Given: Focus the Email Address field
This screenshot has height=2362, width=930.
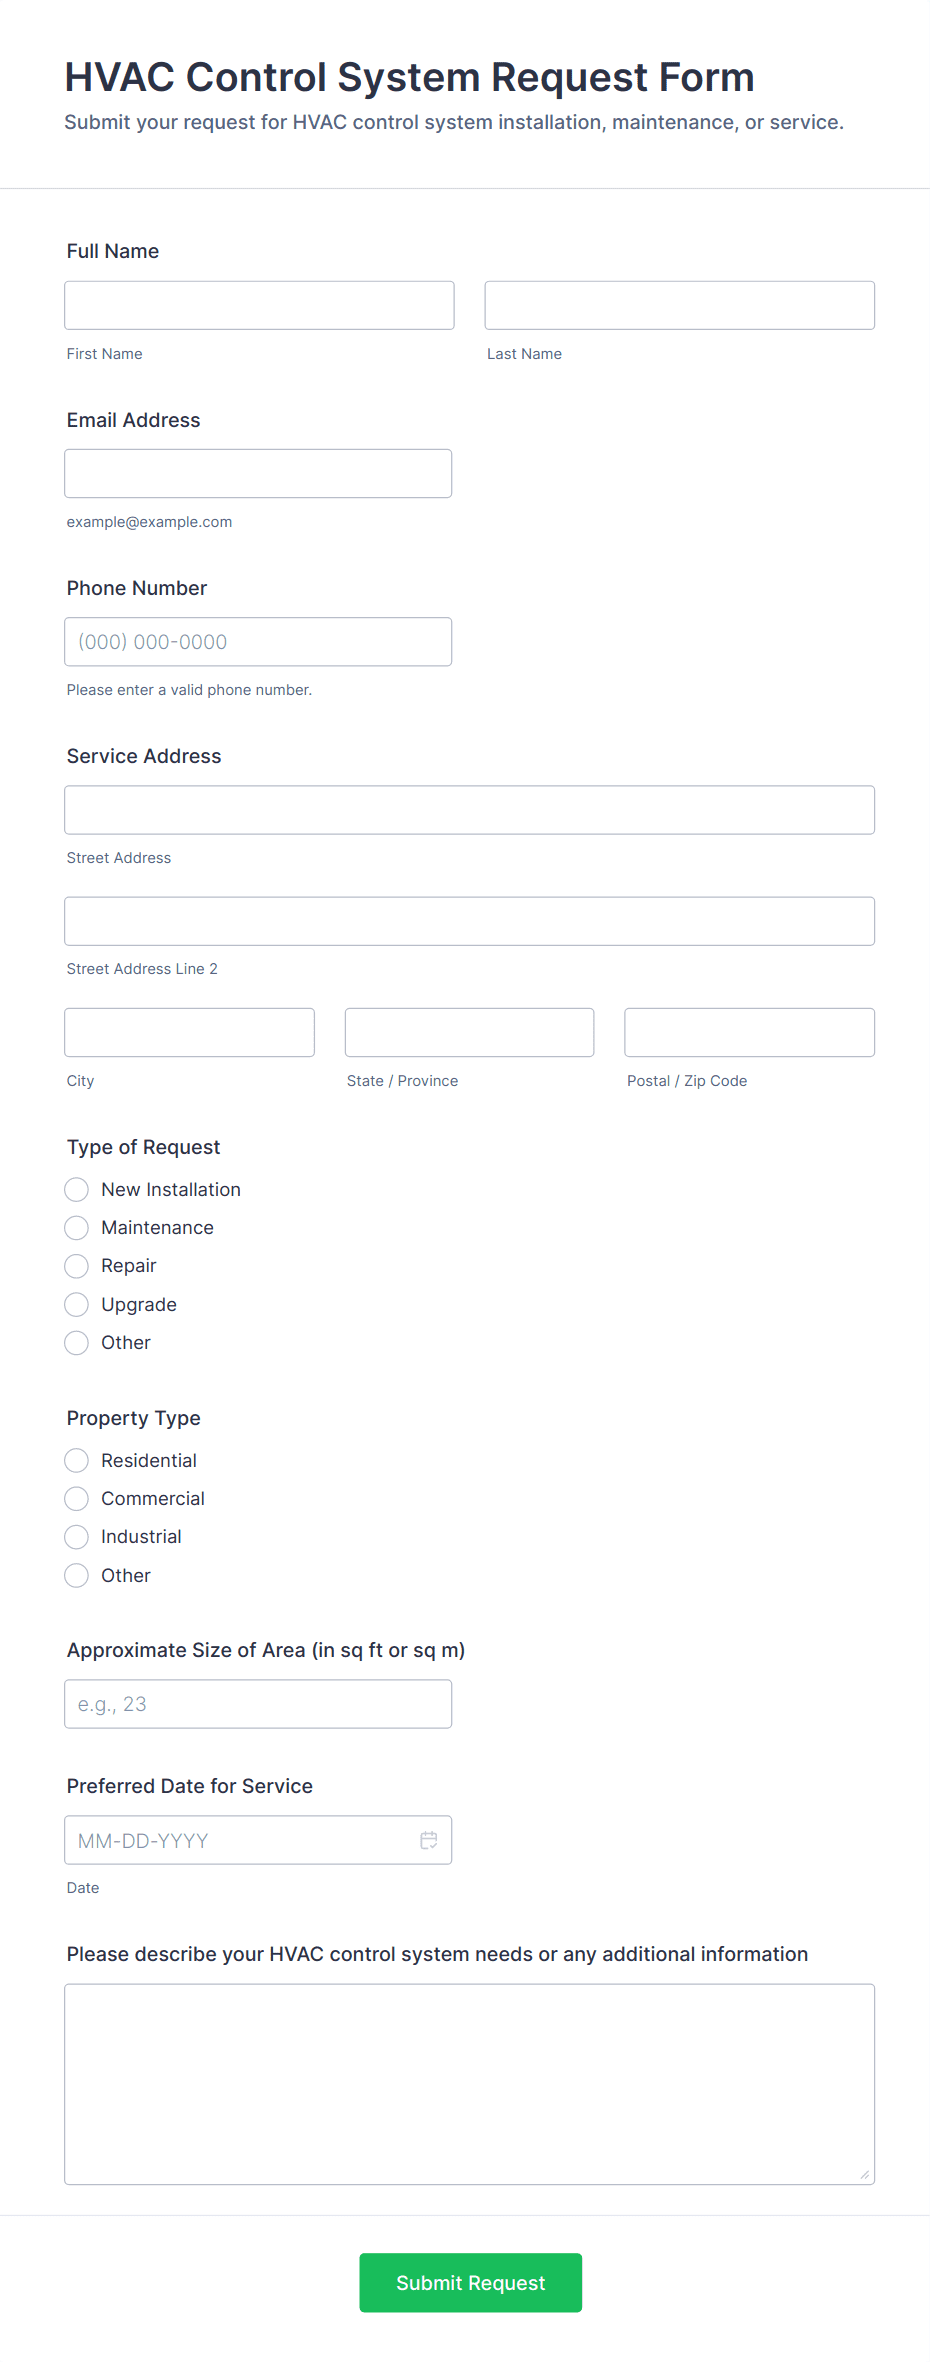Looking at the screenshot, I should coord(258,473).
